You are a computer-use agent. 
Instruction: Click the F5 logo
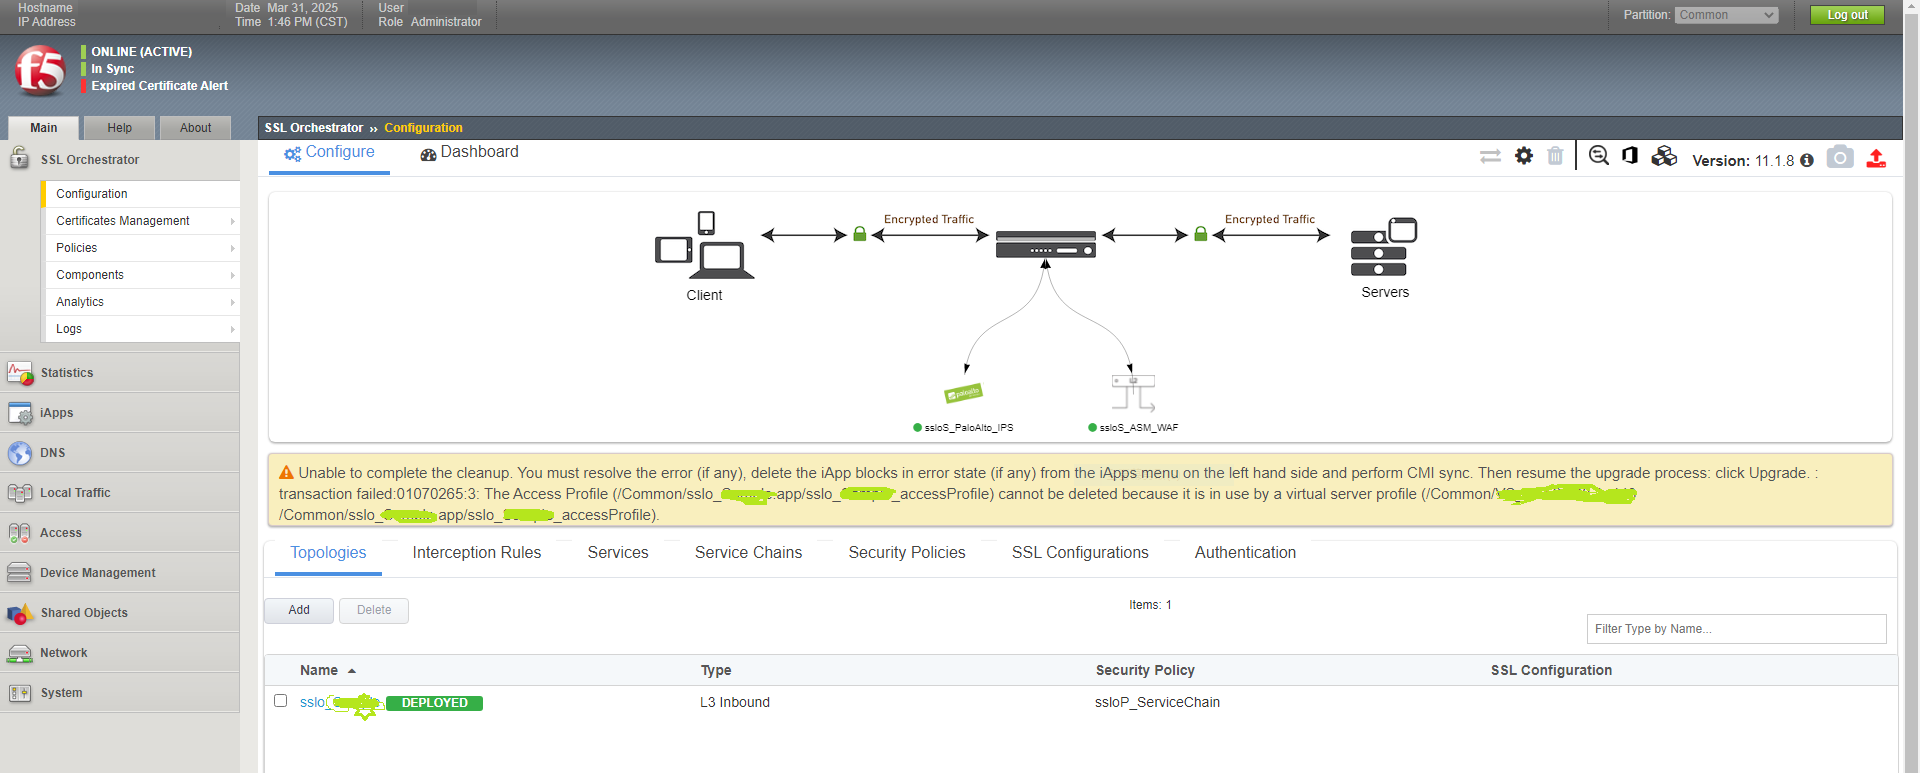(x=40, y=70)
